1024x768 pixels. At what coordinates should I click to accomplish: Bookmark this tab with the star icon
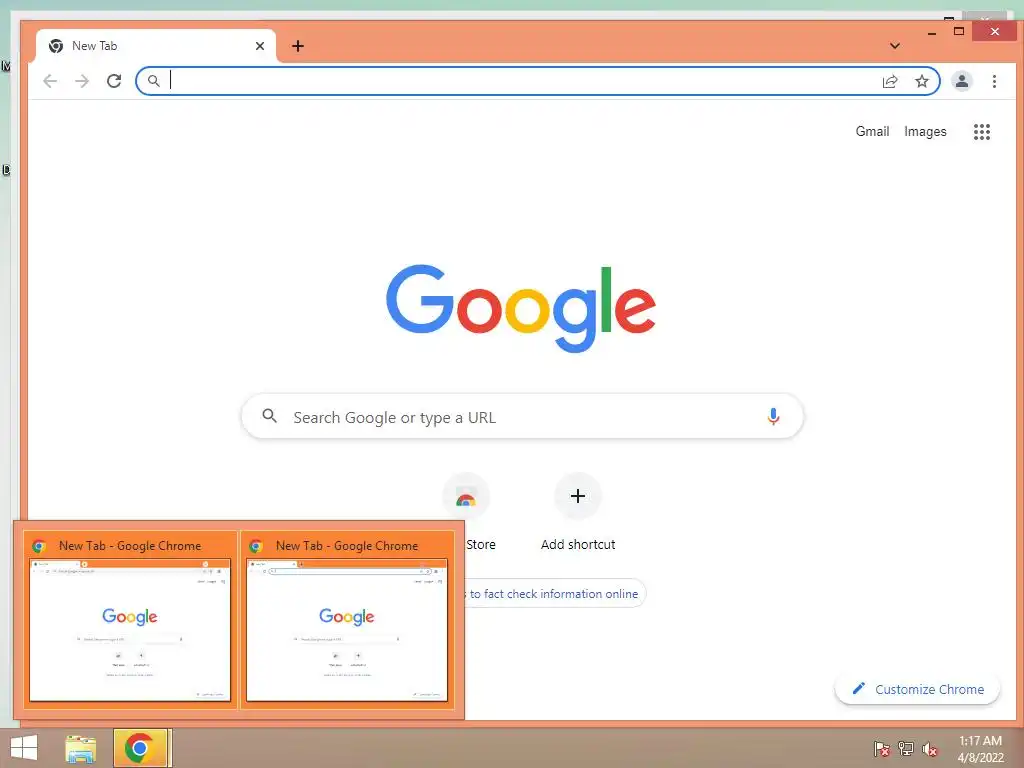921,81
